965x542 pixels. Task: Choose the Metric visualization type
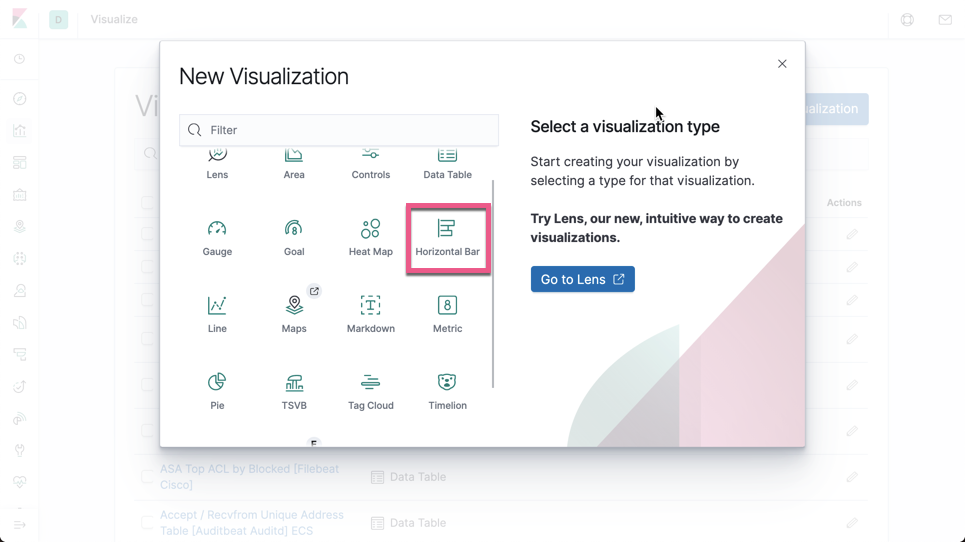click(447, 316)
